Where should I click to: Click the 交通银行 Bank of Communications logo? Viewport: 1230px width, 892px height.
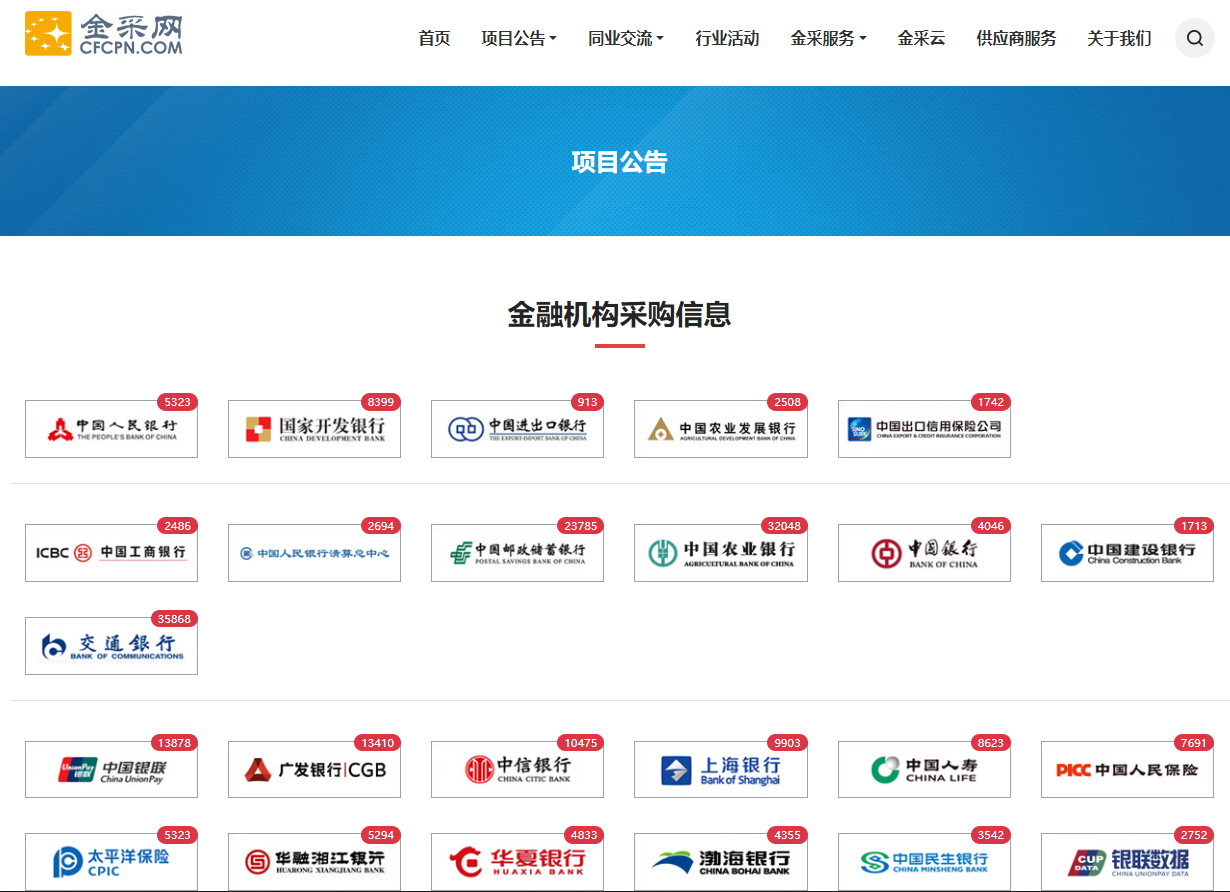click(x=111, y=646)
